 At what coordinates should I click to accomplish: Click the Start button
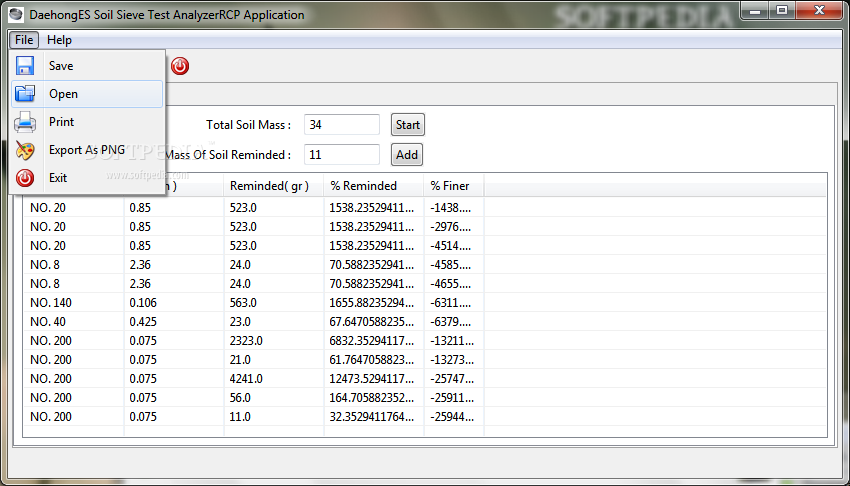(408, 125)
